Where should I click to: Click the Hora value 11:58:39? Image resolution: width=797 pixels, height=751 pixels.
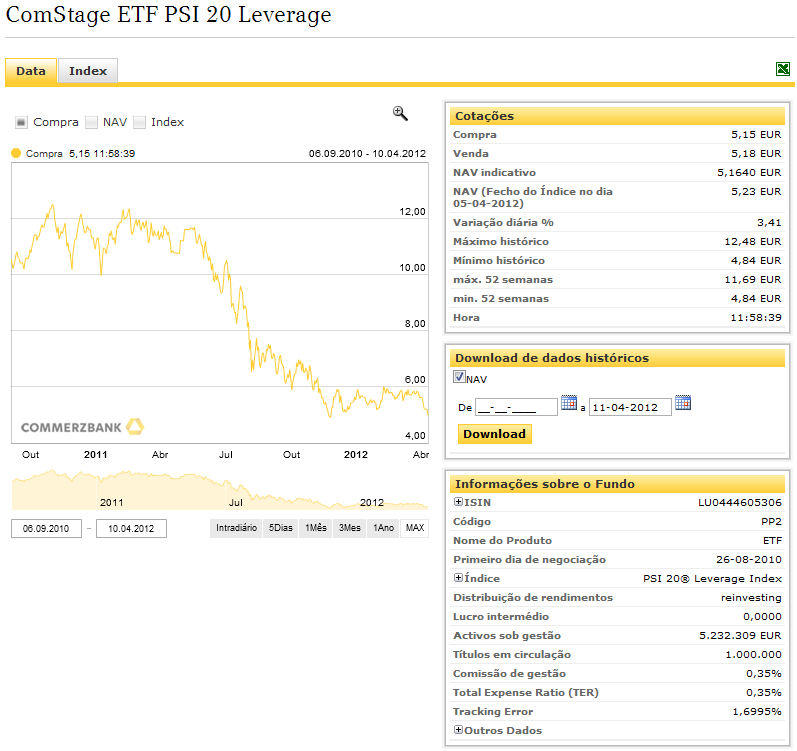click(756, 318)
